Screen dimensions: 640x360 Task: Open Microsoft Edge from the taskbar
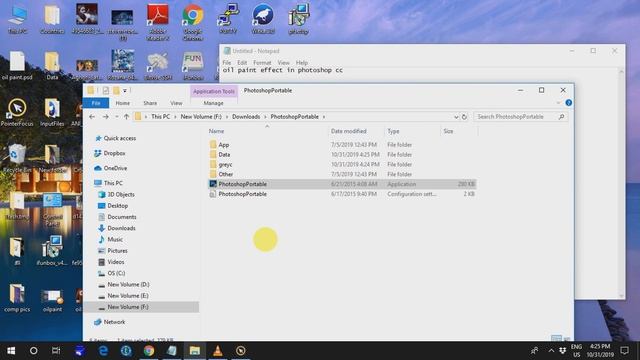(103, 351)
